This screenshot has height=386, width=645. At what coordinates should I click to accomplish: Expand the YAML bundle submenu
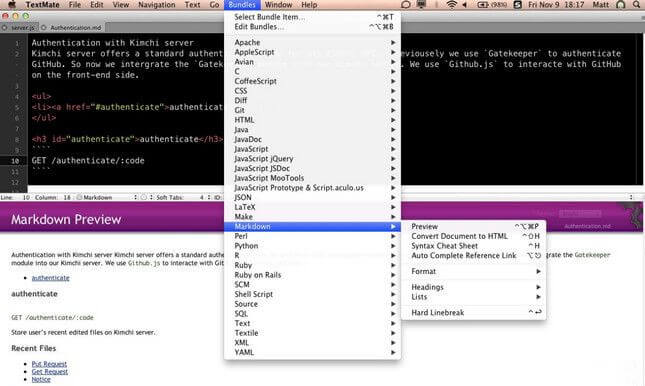point(313,352)
